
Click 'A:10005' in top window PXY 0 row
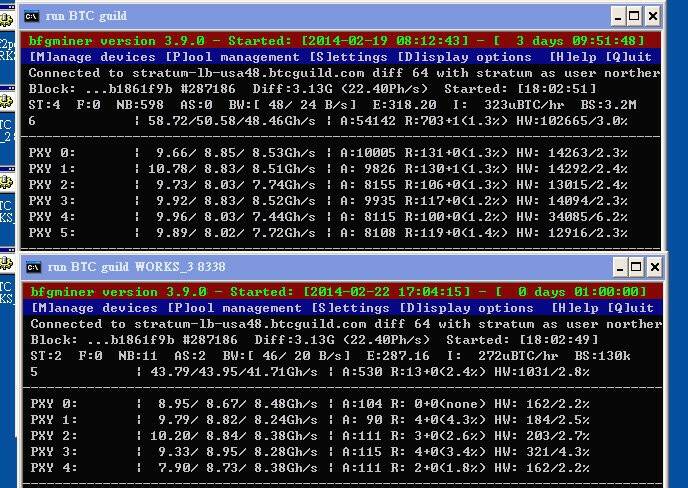[368, 153]
